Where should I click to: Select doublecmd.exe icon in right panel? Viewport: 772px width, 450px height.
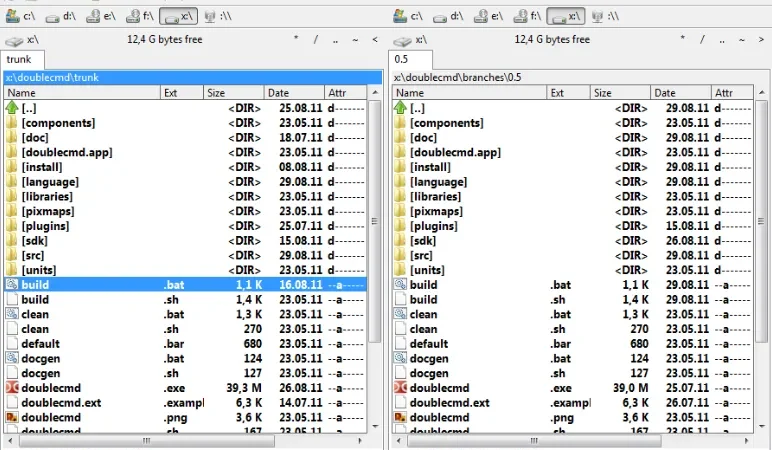pos(400,388)
